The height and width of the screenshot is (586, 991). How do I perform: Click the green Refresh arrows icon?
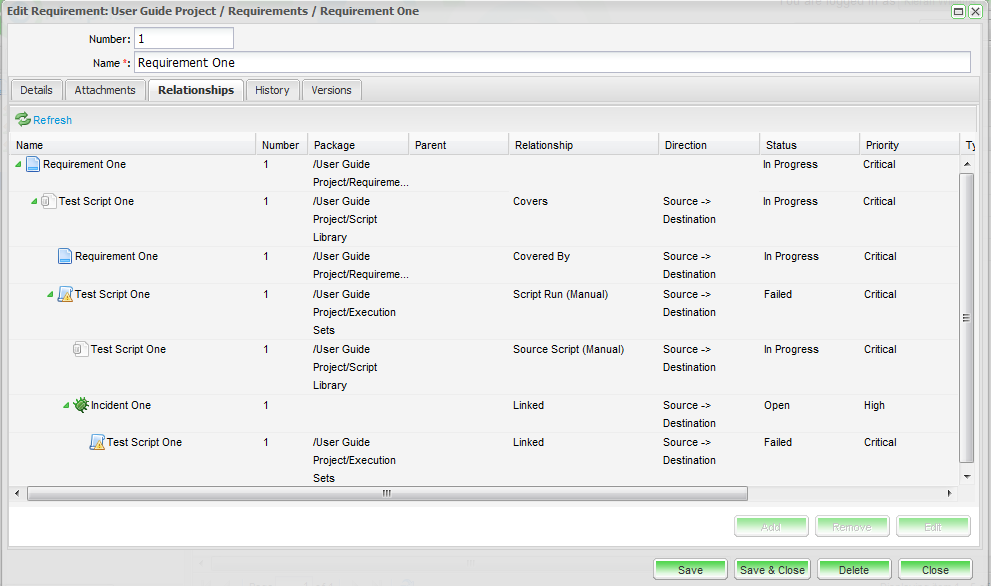point(23,120)
